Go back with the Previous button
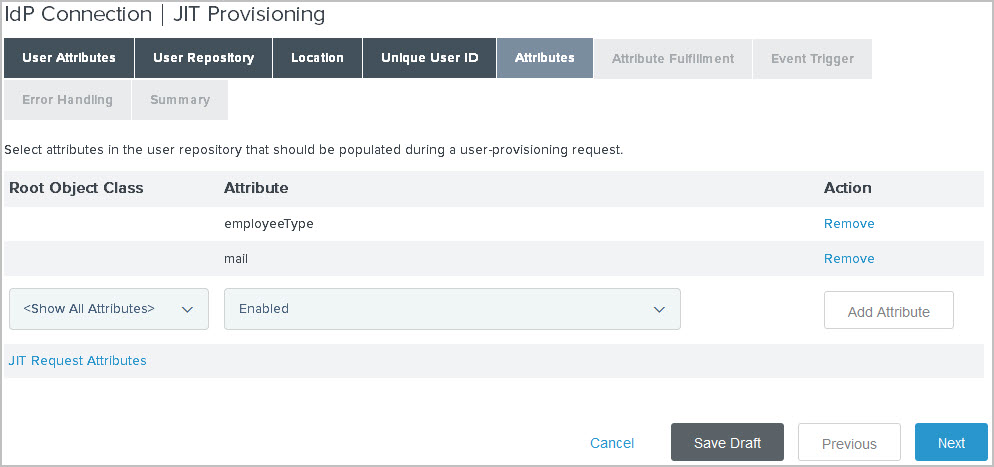This screenshot has width=994, height=467. click(849, 443)
